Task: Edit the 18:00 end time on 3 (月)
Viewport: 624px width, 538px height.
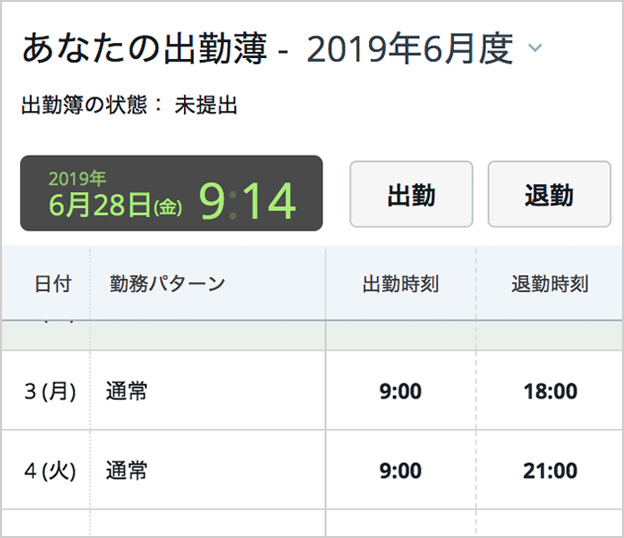Action: click(x=550, y=391)
